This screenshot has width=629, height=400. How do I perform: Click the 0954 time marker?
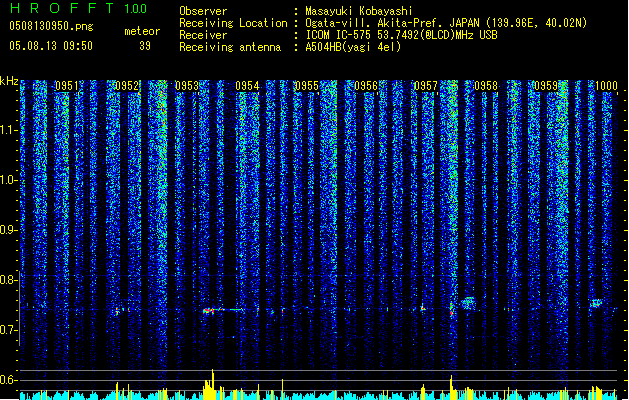point(247,86)
